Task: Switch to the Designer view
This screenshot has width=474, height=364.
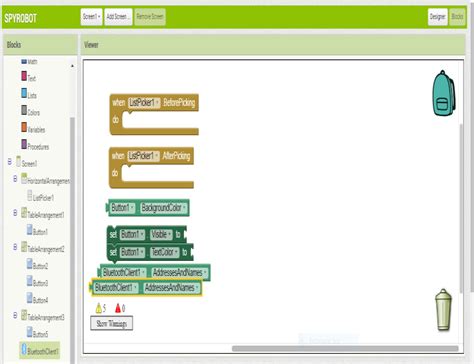Action: [437, 17]
